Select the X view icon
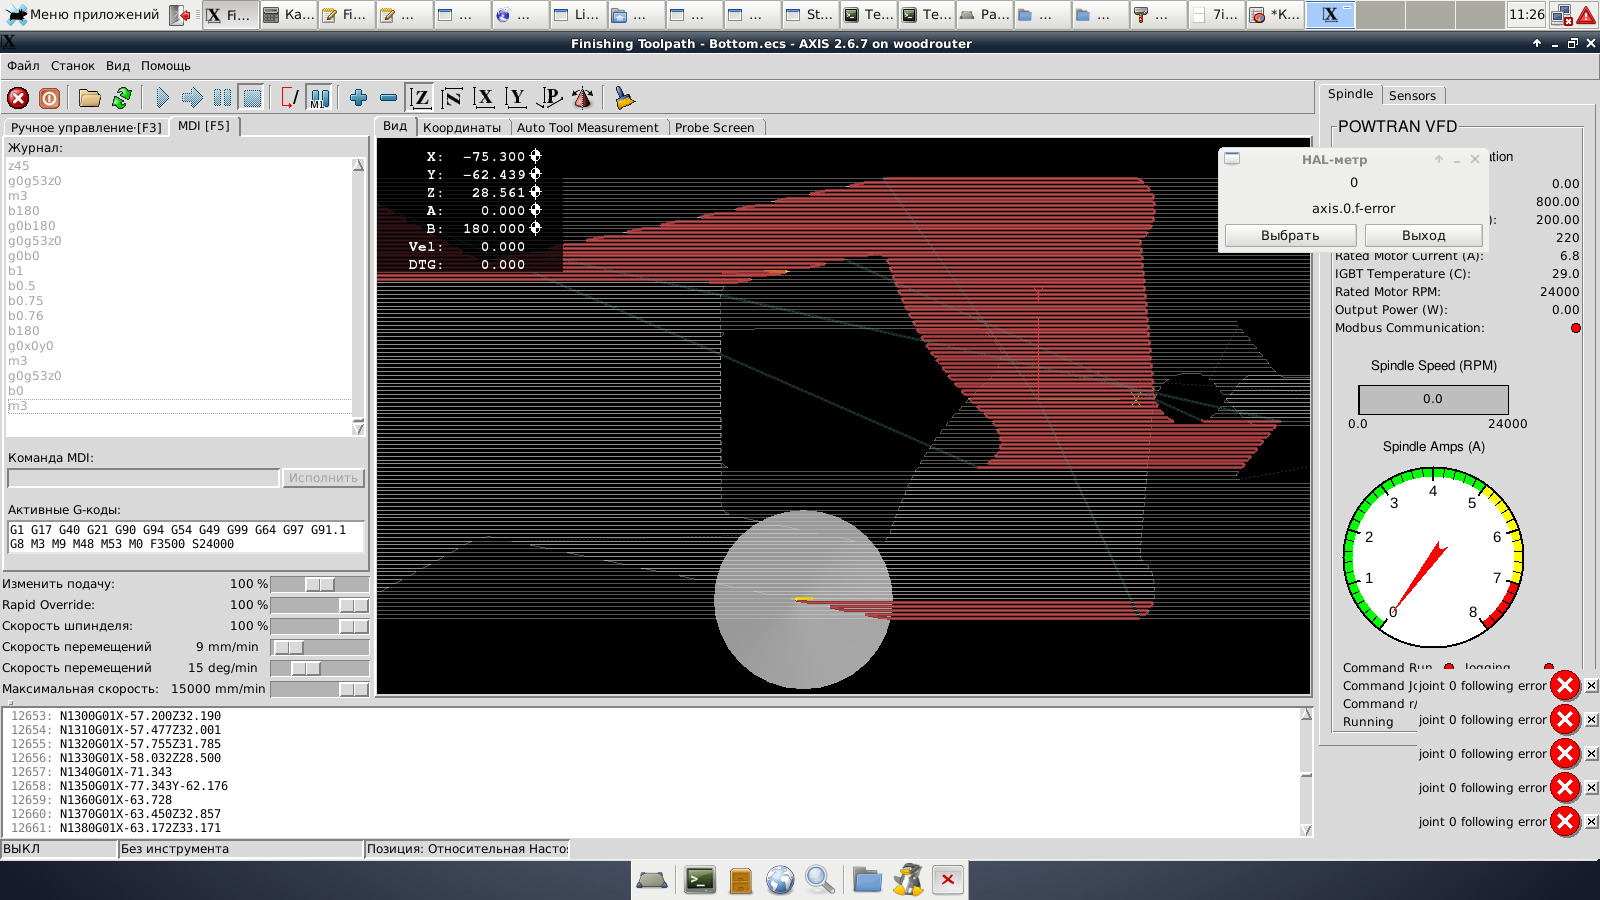1600x900 pixels. pyautogui.click(x=484, y=98)
